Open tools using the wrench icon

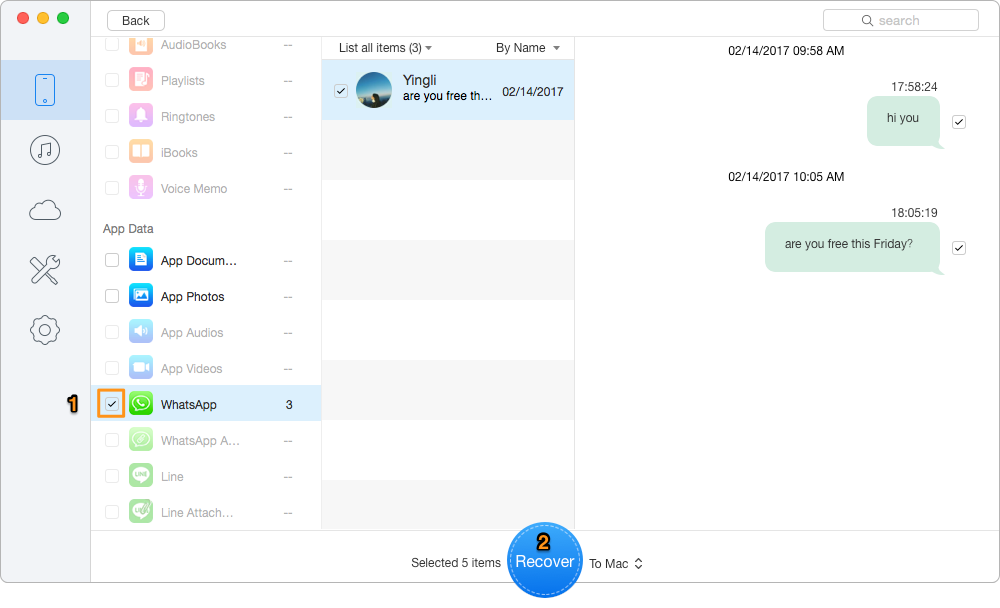(x=45, y=270)
